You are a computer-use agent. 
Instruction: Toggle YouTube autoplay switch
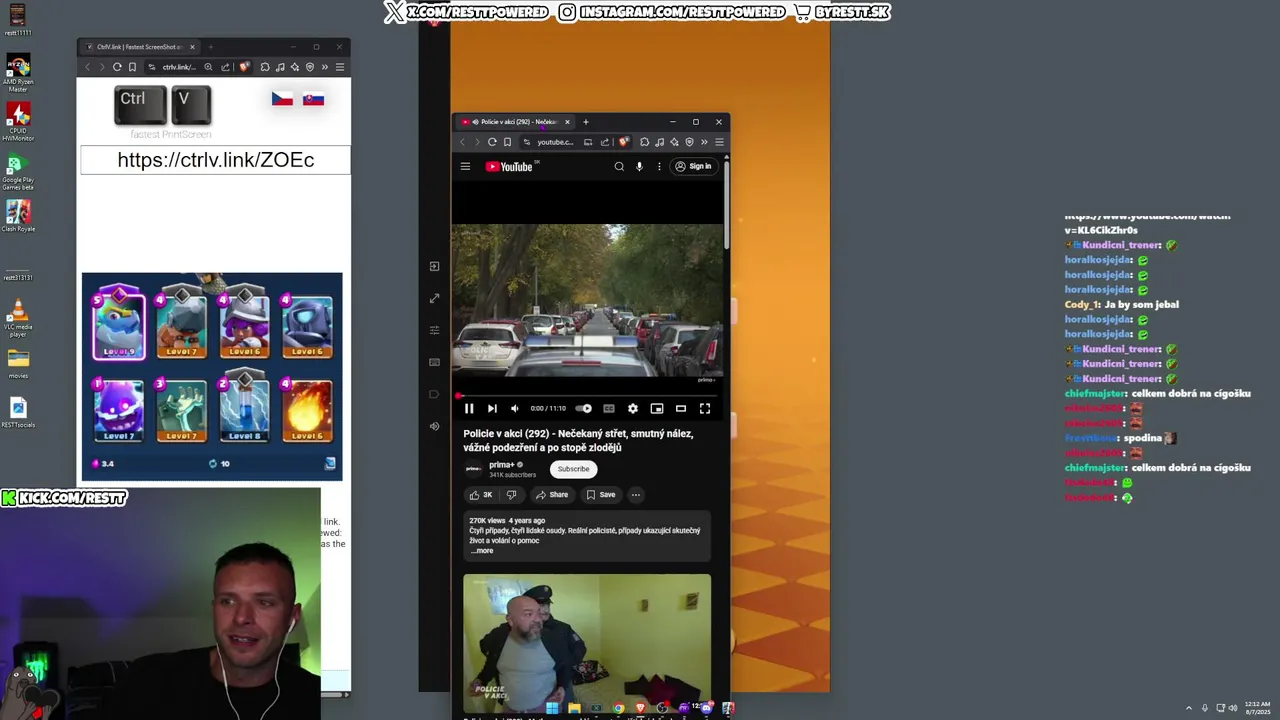[x=584, y=408]
